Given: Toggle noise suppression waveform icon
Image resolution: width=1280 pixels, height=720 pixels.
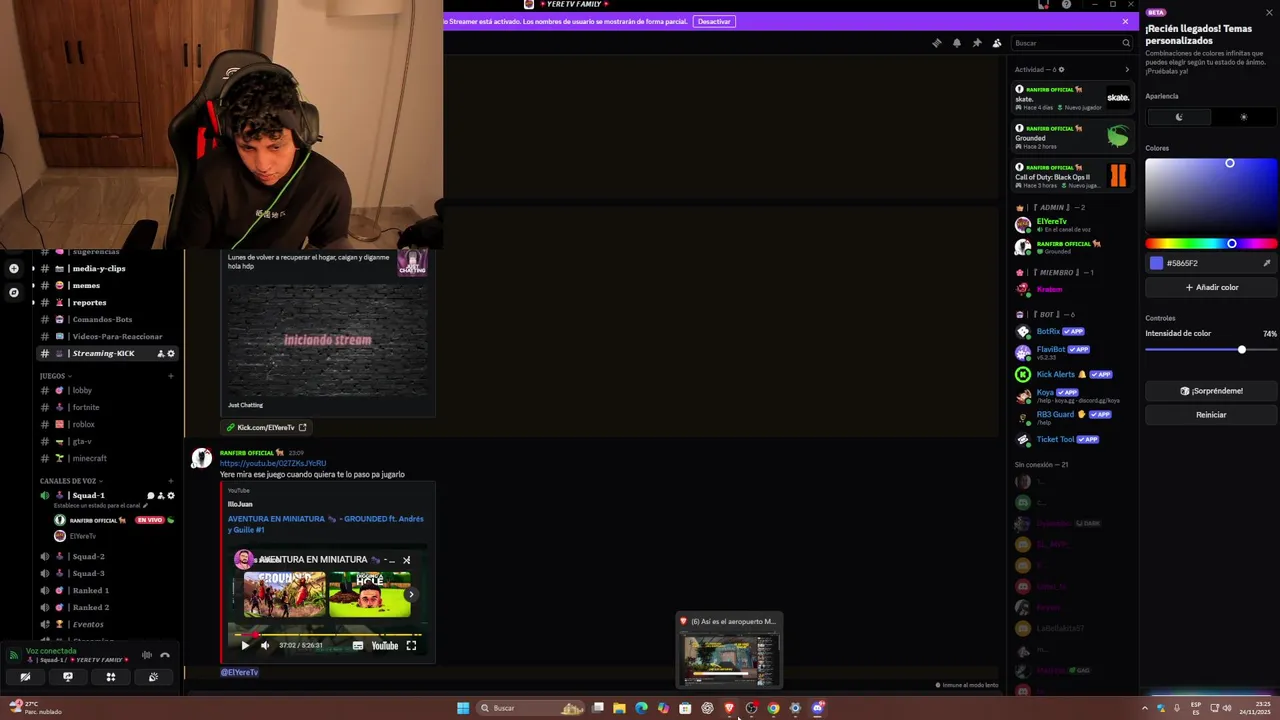Looking at the screenshot, I should point(147,655).
